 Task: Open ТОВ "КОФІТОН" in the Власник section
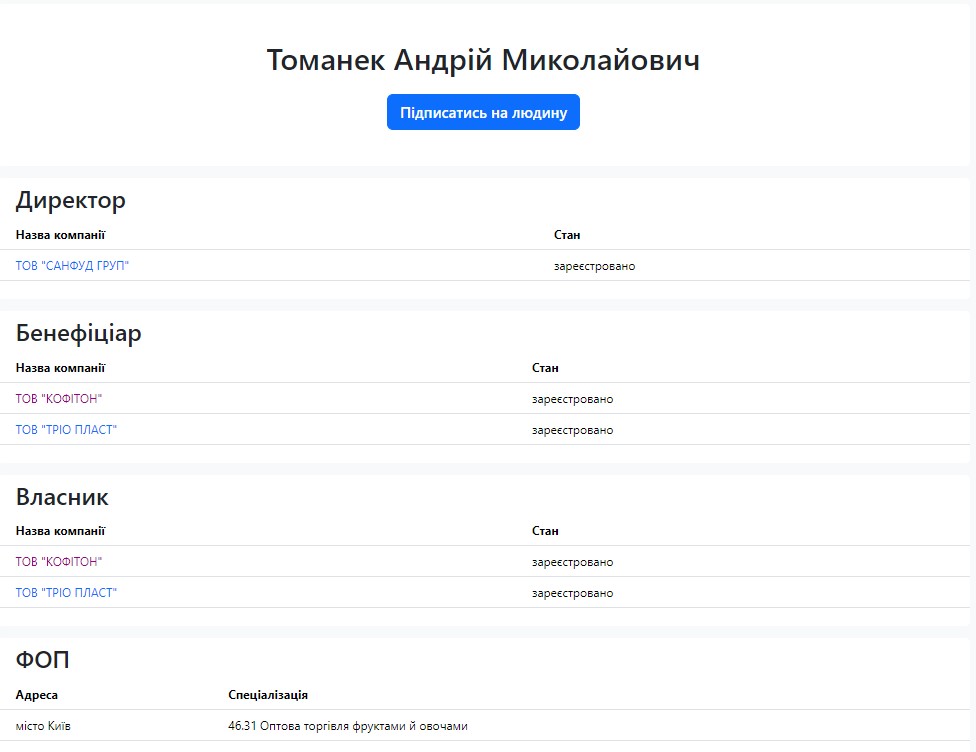pos(59,562)
